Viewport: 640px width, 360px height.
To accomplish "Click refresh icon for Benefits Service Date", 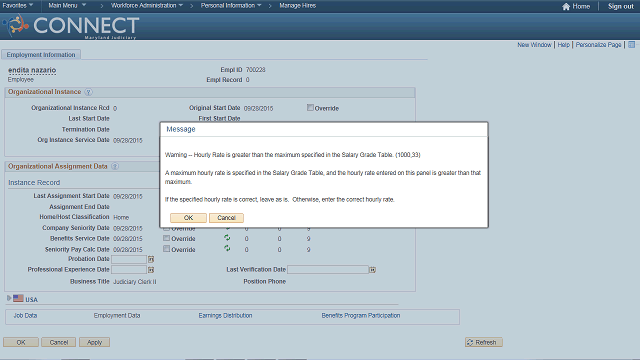I will 227,238.
